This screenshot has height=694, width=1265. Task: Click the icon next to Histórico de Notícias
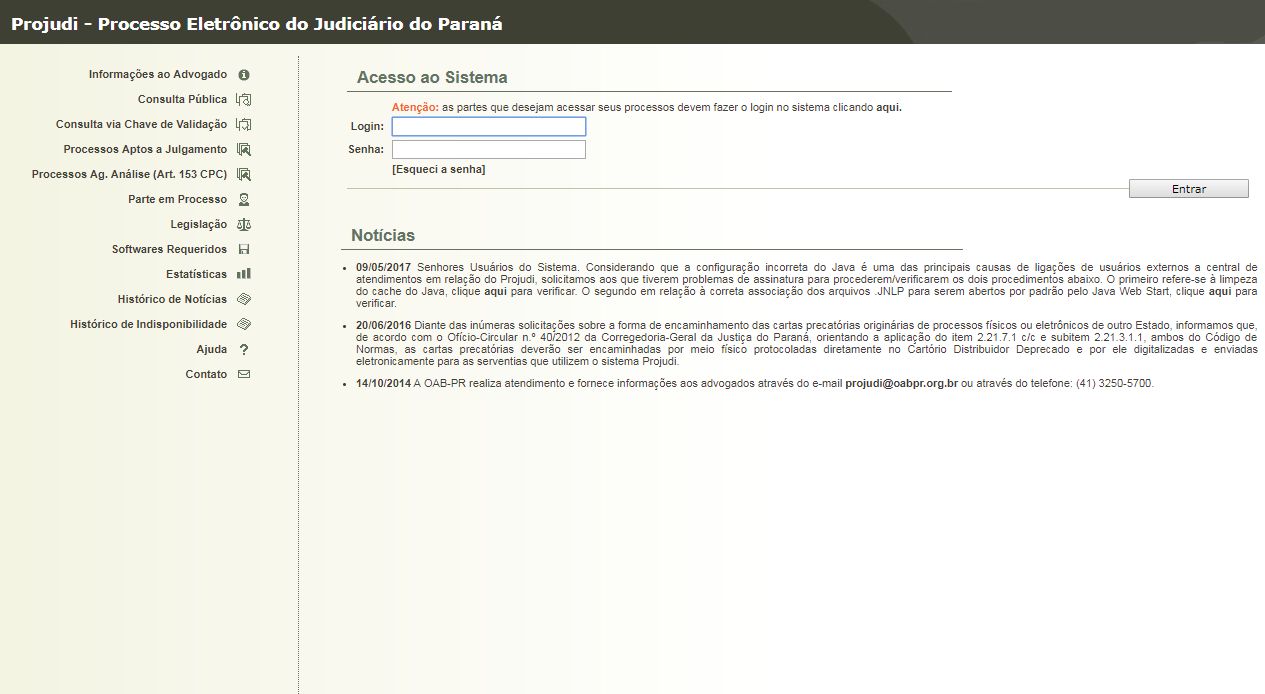click(244, 299)
